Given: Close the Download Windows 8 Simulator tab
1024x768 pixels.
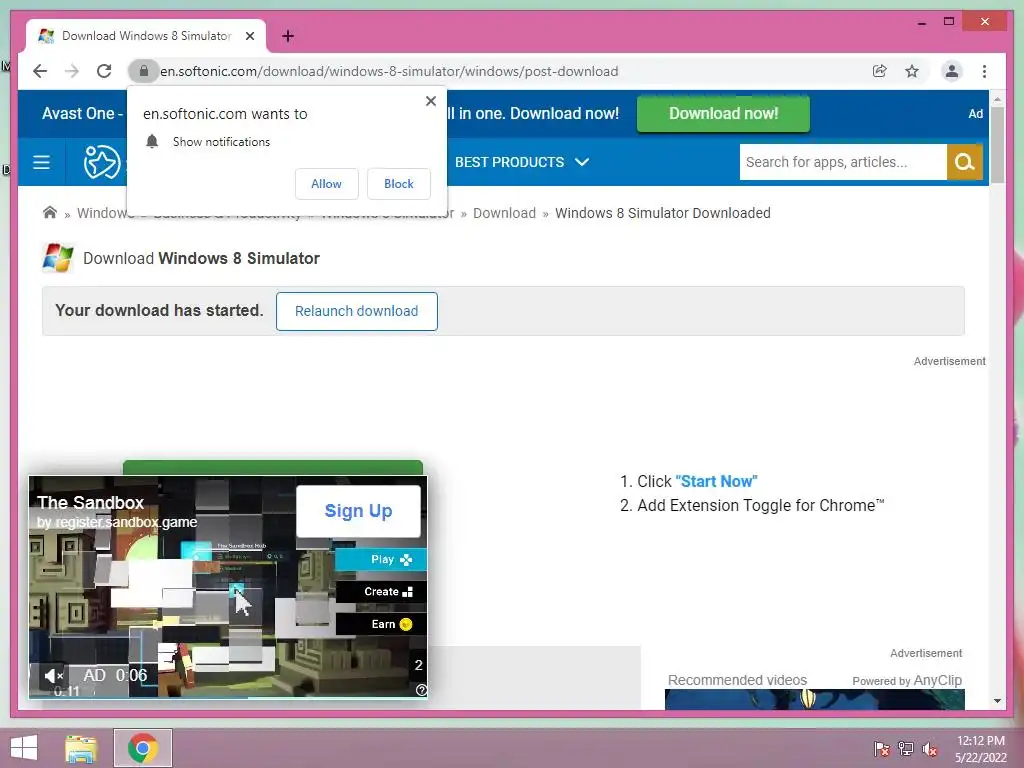Looking at the screenshot, I should [250, 36].
